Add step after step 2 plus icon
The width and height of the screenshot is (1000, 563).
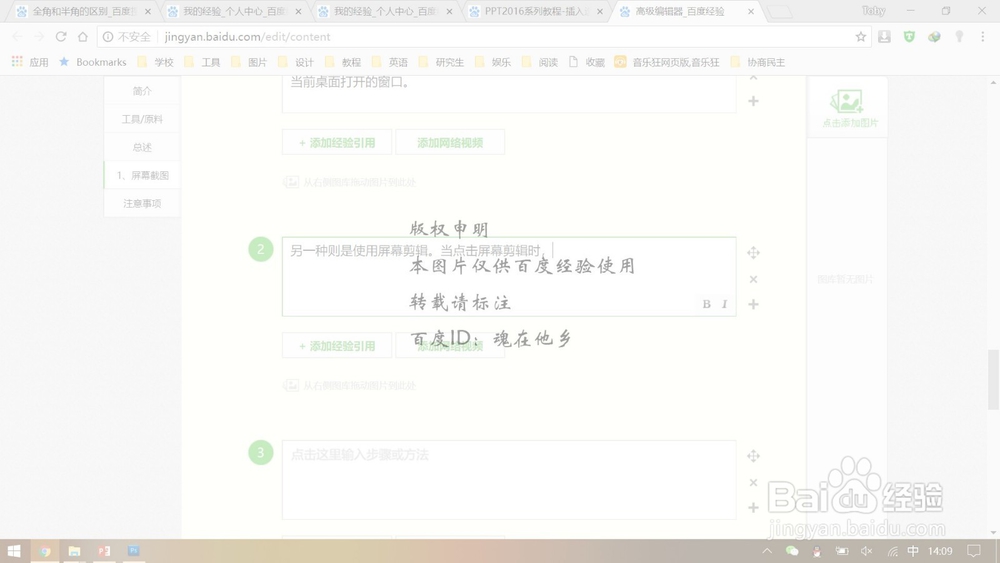click(x=753, y=304)
